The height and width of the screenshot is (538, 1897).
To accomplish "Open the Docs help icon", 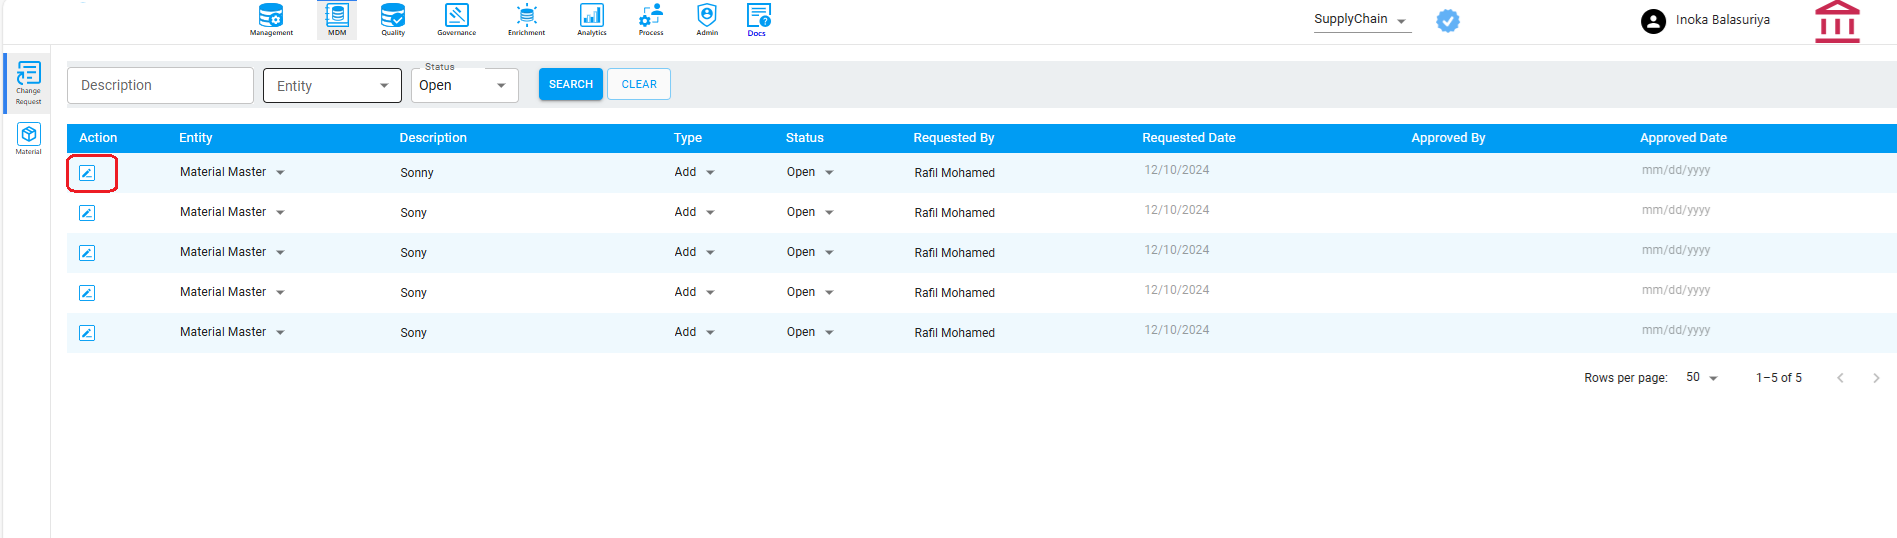I will [x=758, y=19].
